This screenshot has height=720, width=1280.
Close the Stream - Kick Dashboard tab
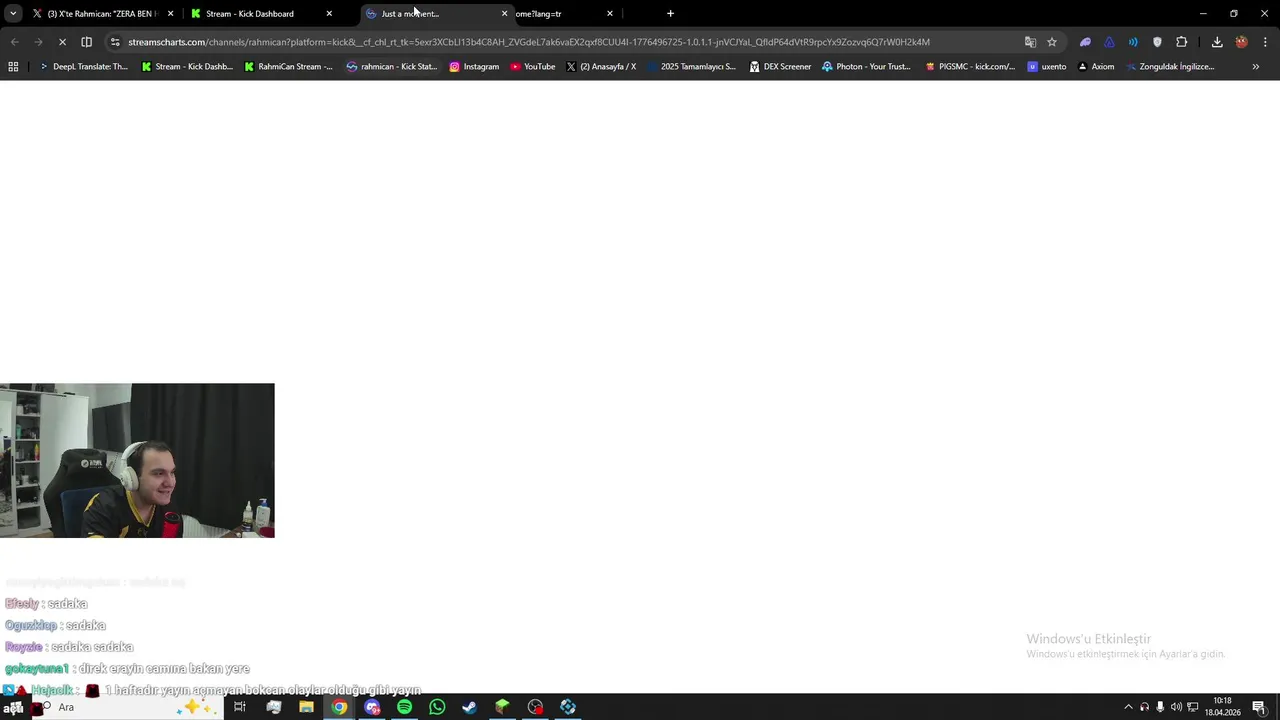[329, 14]
